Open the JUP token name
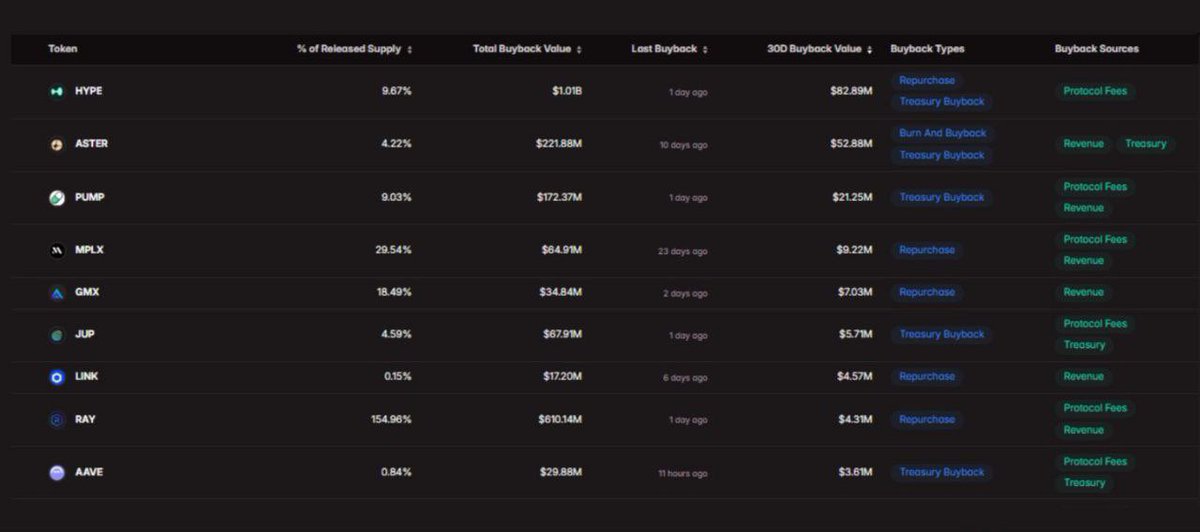 85,335
